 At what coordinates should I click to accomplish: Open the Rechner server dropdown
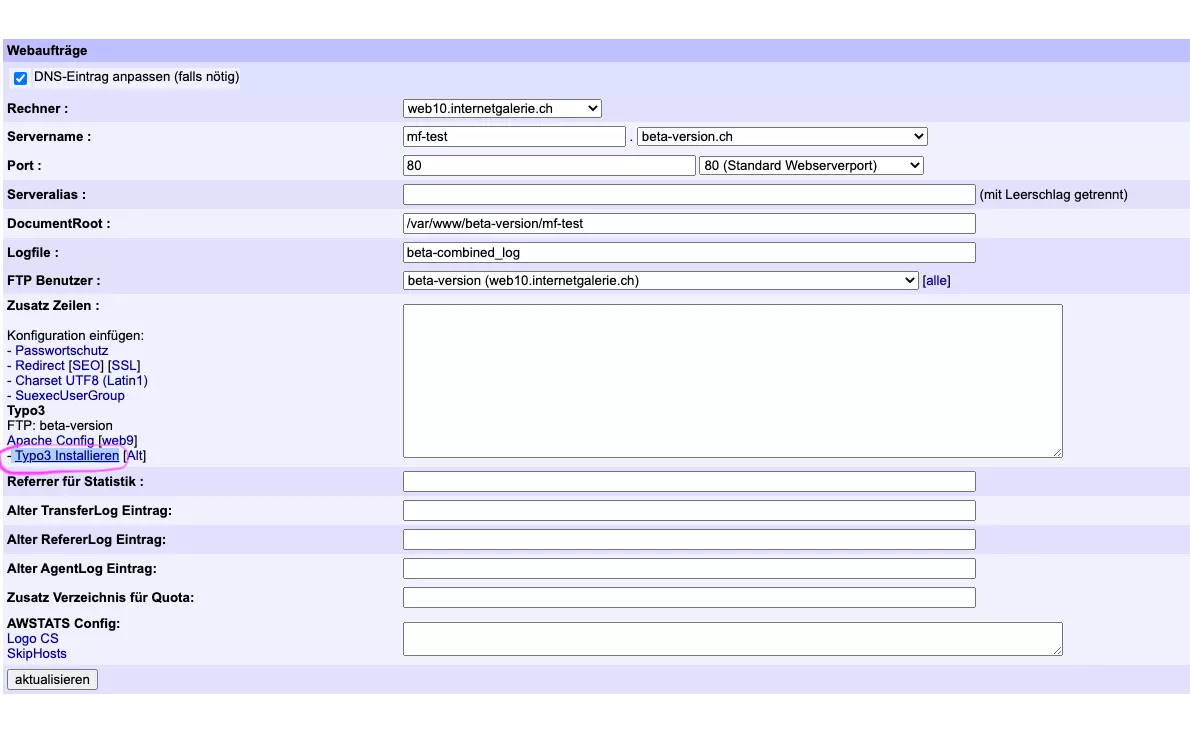tap(502, 108)
